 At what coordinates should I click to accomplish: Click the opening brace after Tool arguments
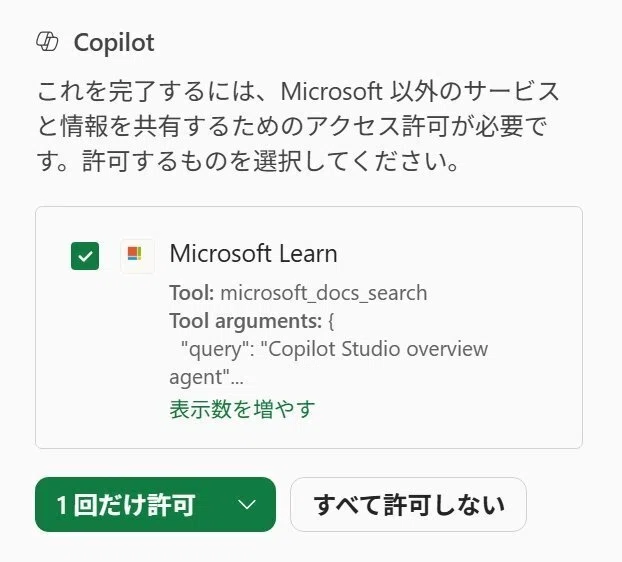(x=331, y=321)
